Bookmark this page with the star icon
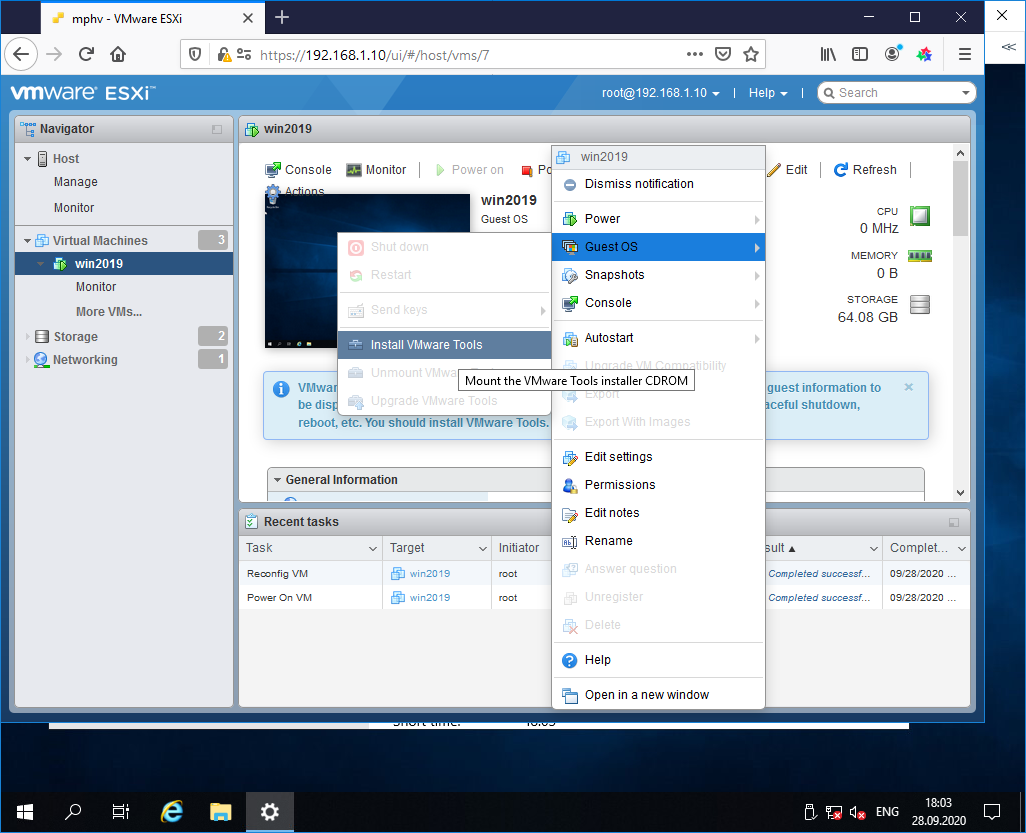The height and width of the screenshot is (833, 1026). (x=751, y=54)
